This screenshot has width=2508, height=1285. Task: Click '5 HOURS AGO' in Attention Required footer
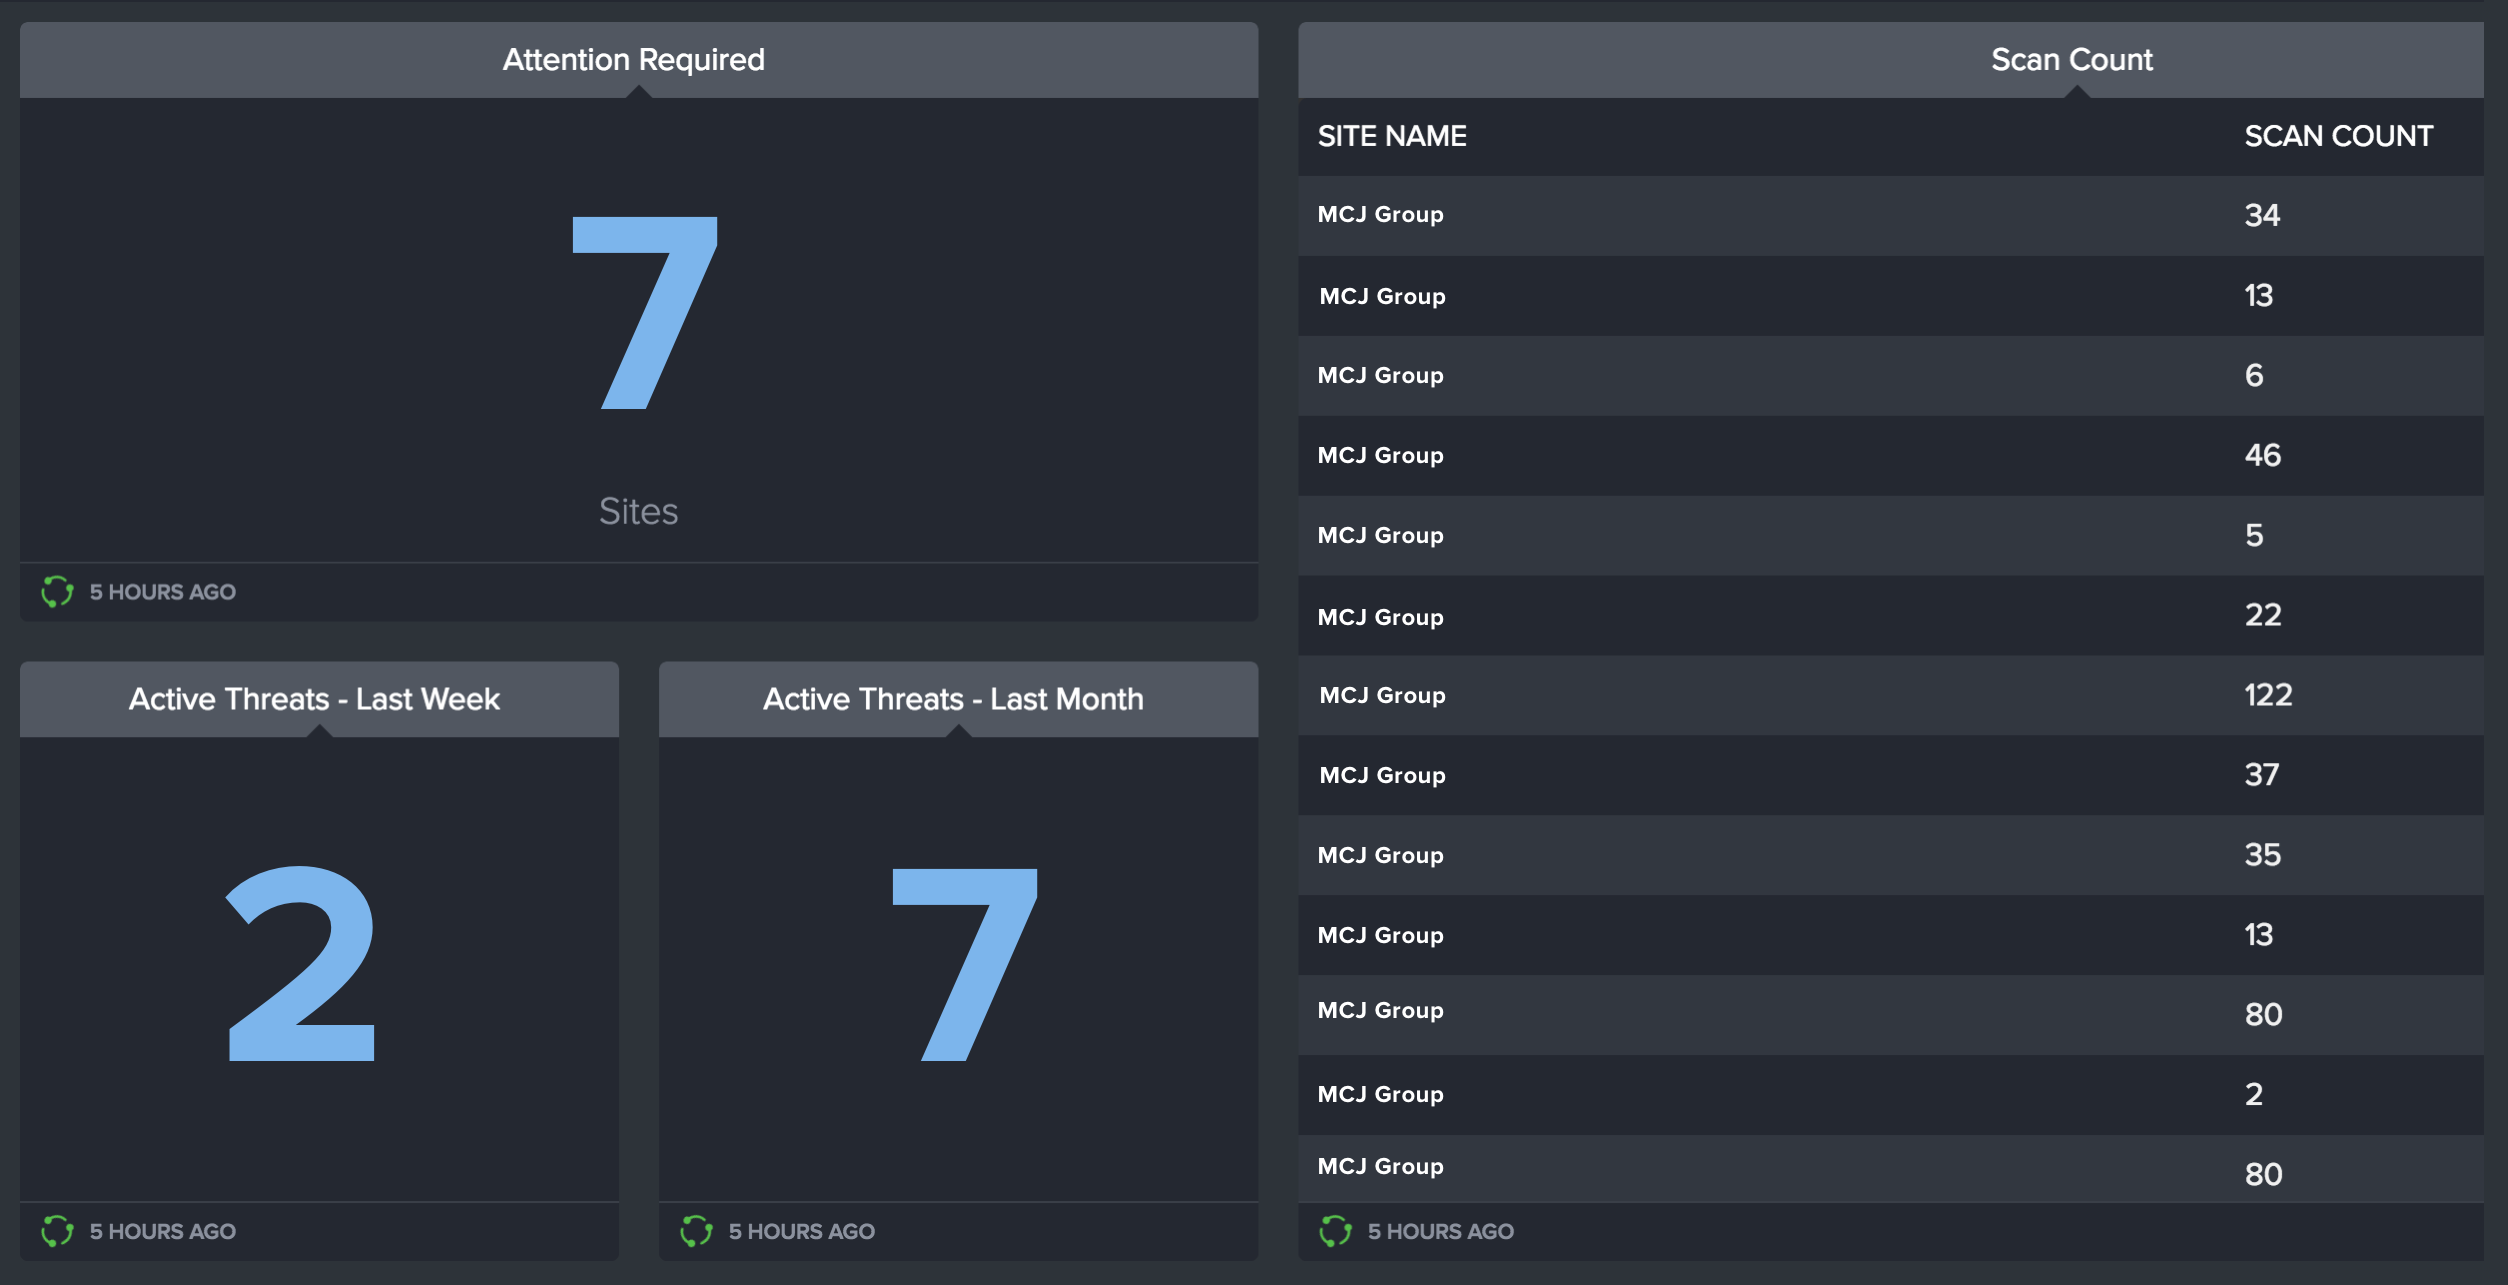[x=163, y=592]
